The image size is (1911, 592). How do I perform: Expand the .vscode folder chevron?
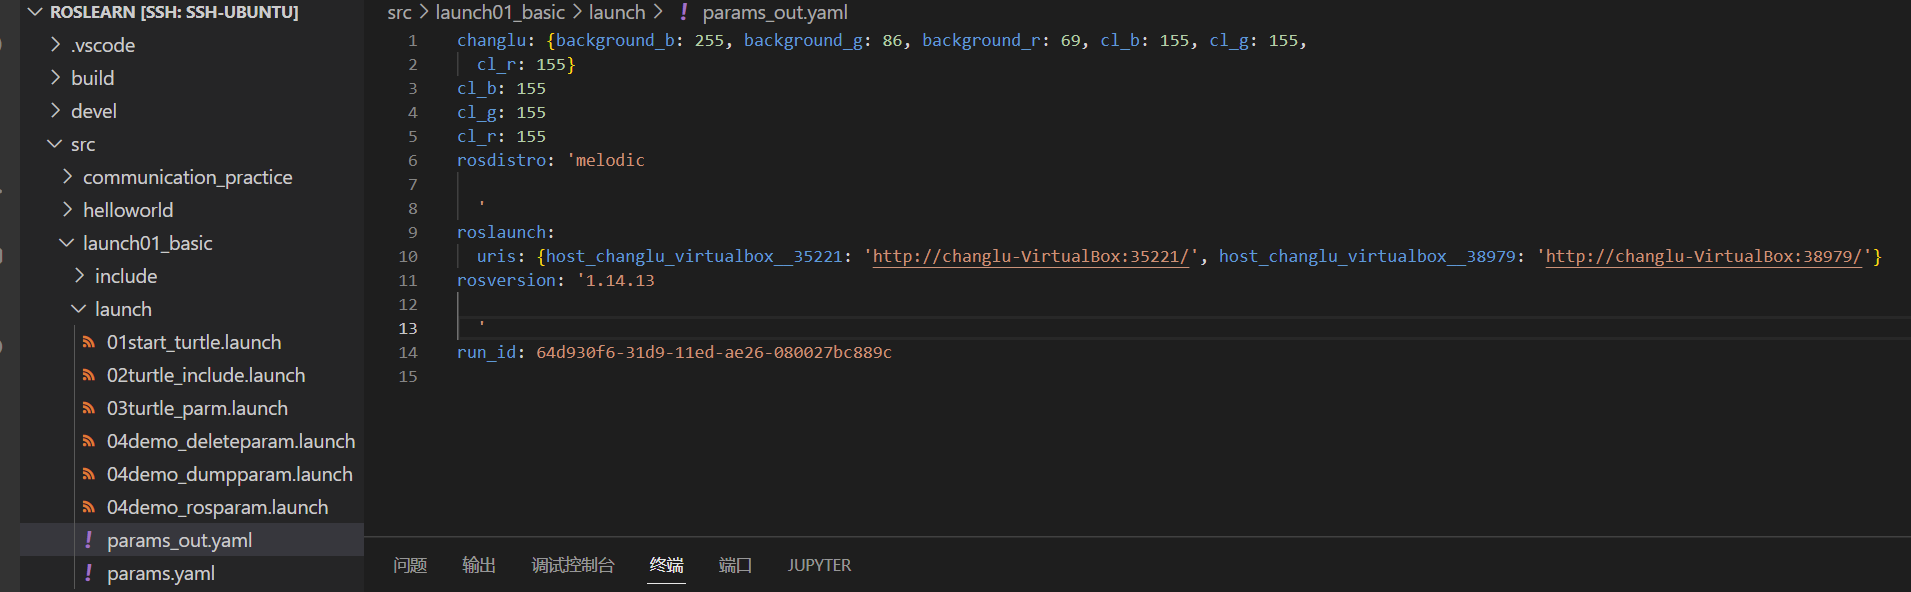coord(56,45)
